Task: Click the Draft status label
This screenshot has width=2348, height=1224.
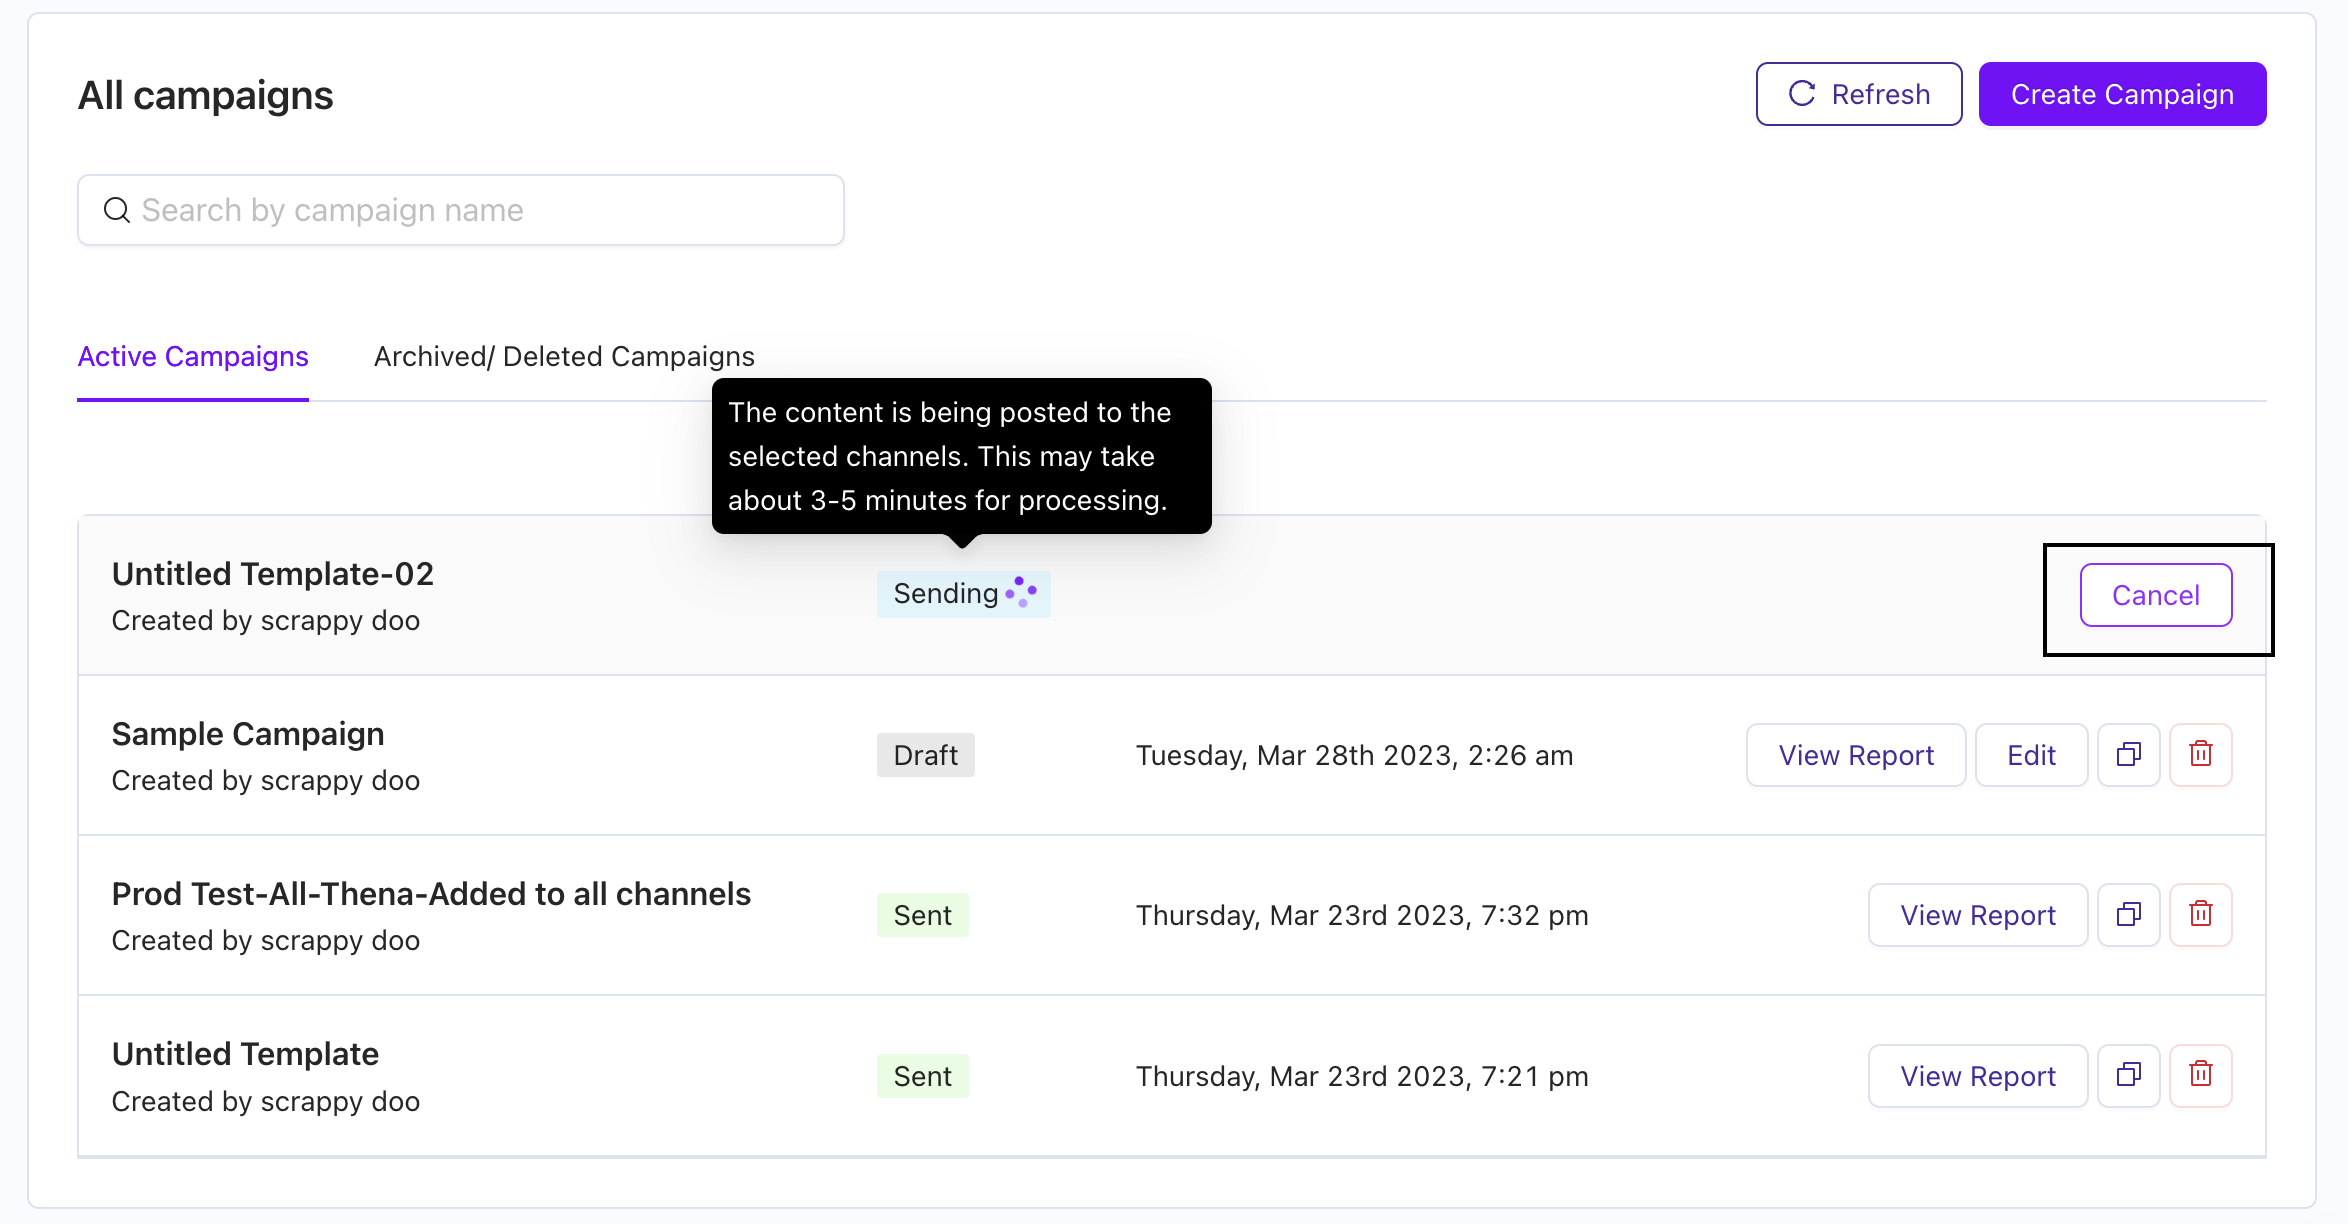Action: tap(925, 755)
